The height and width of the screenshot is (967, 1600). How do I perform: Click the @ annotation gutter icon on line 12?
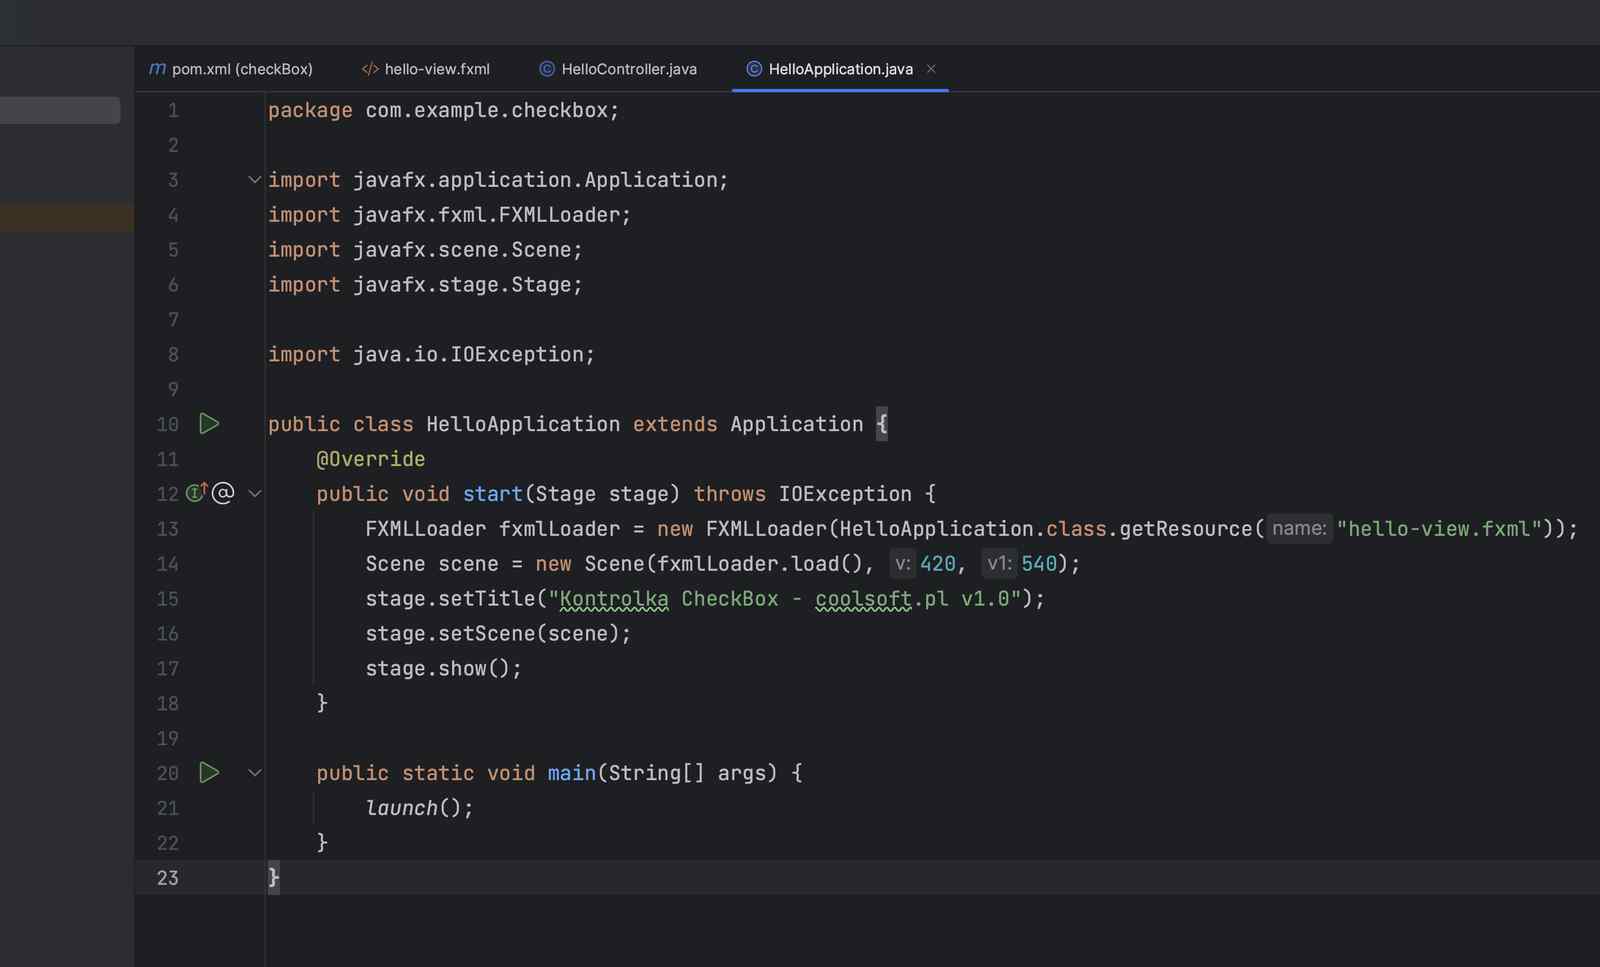pyautogui.click(x=223, y=493)
